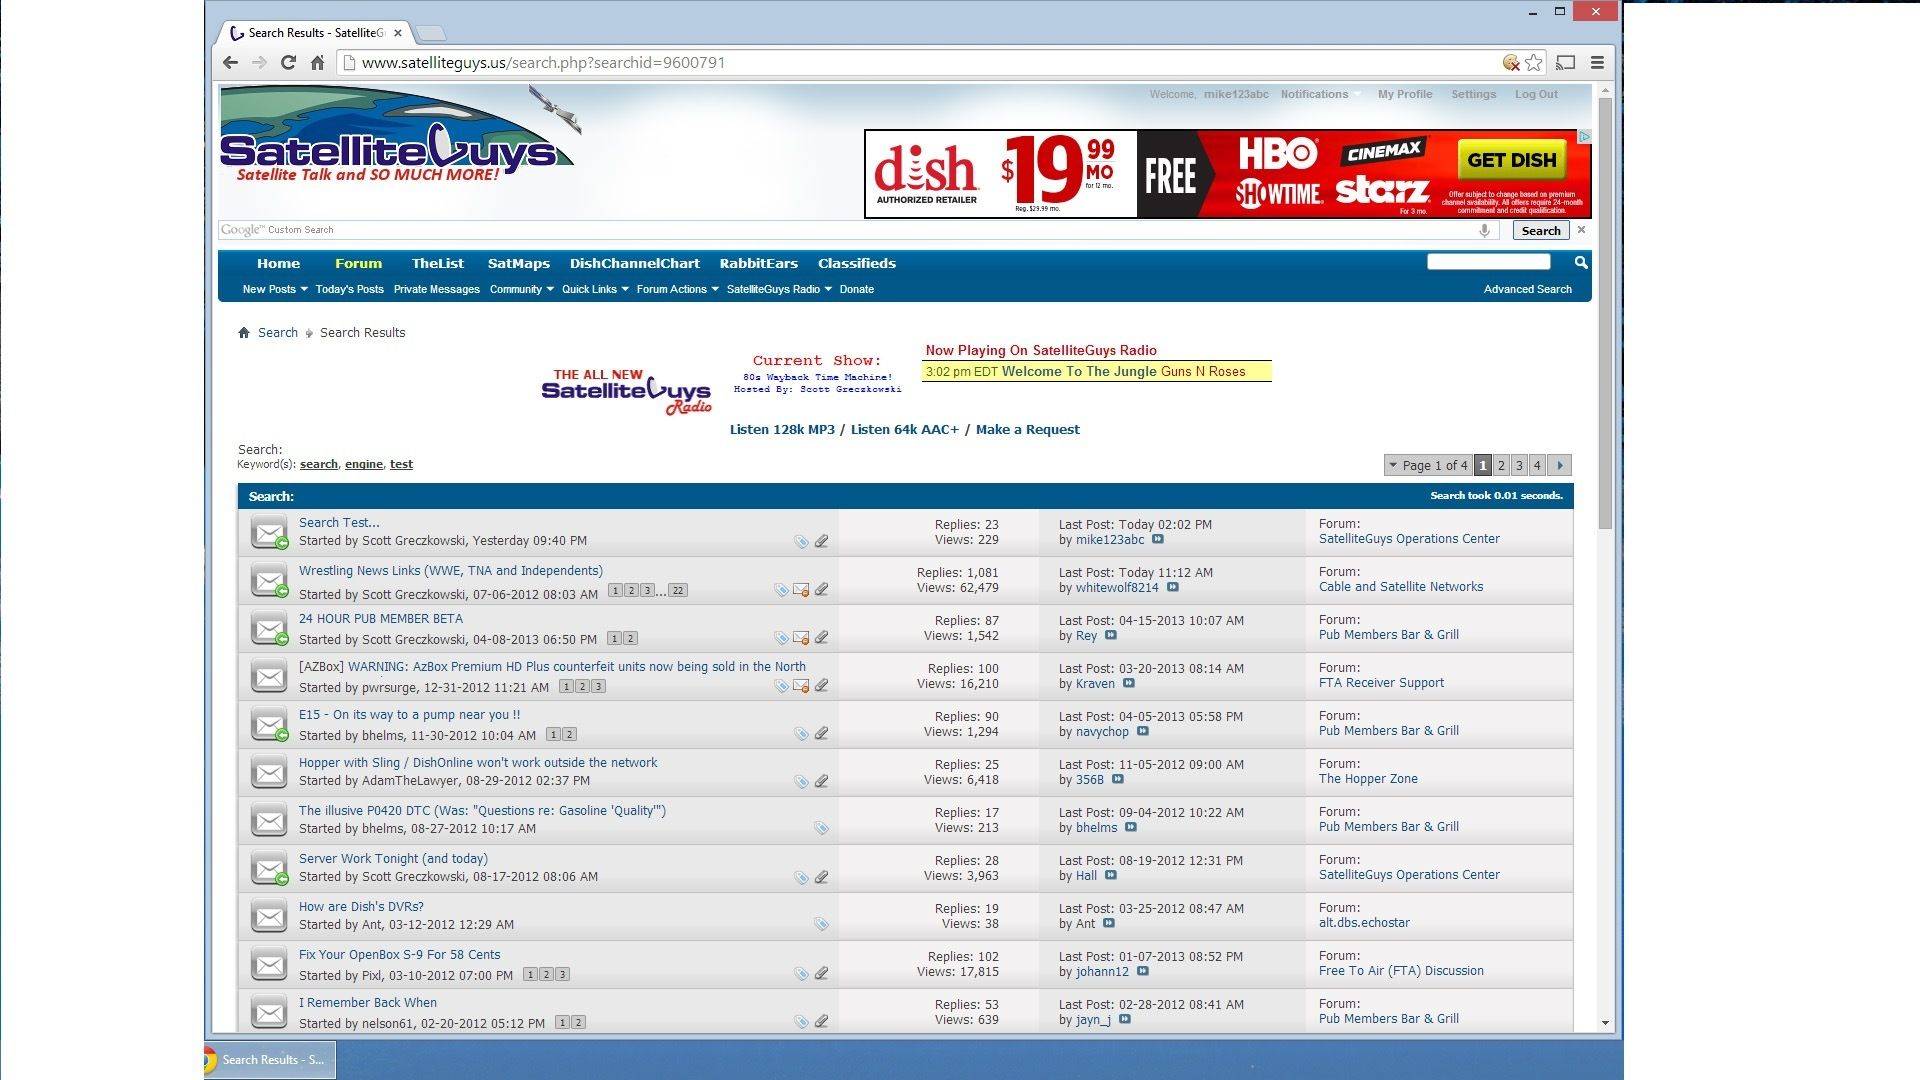Open Advanced Search link
The height and width of the screenshot is (1080, 1920).
(x=1527, y=289)
